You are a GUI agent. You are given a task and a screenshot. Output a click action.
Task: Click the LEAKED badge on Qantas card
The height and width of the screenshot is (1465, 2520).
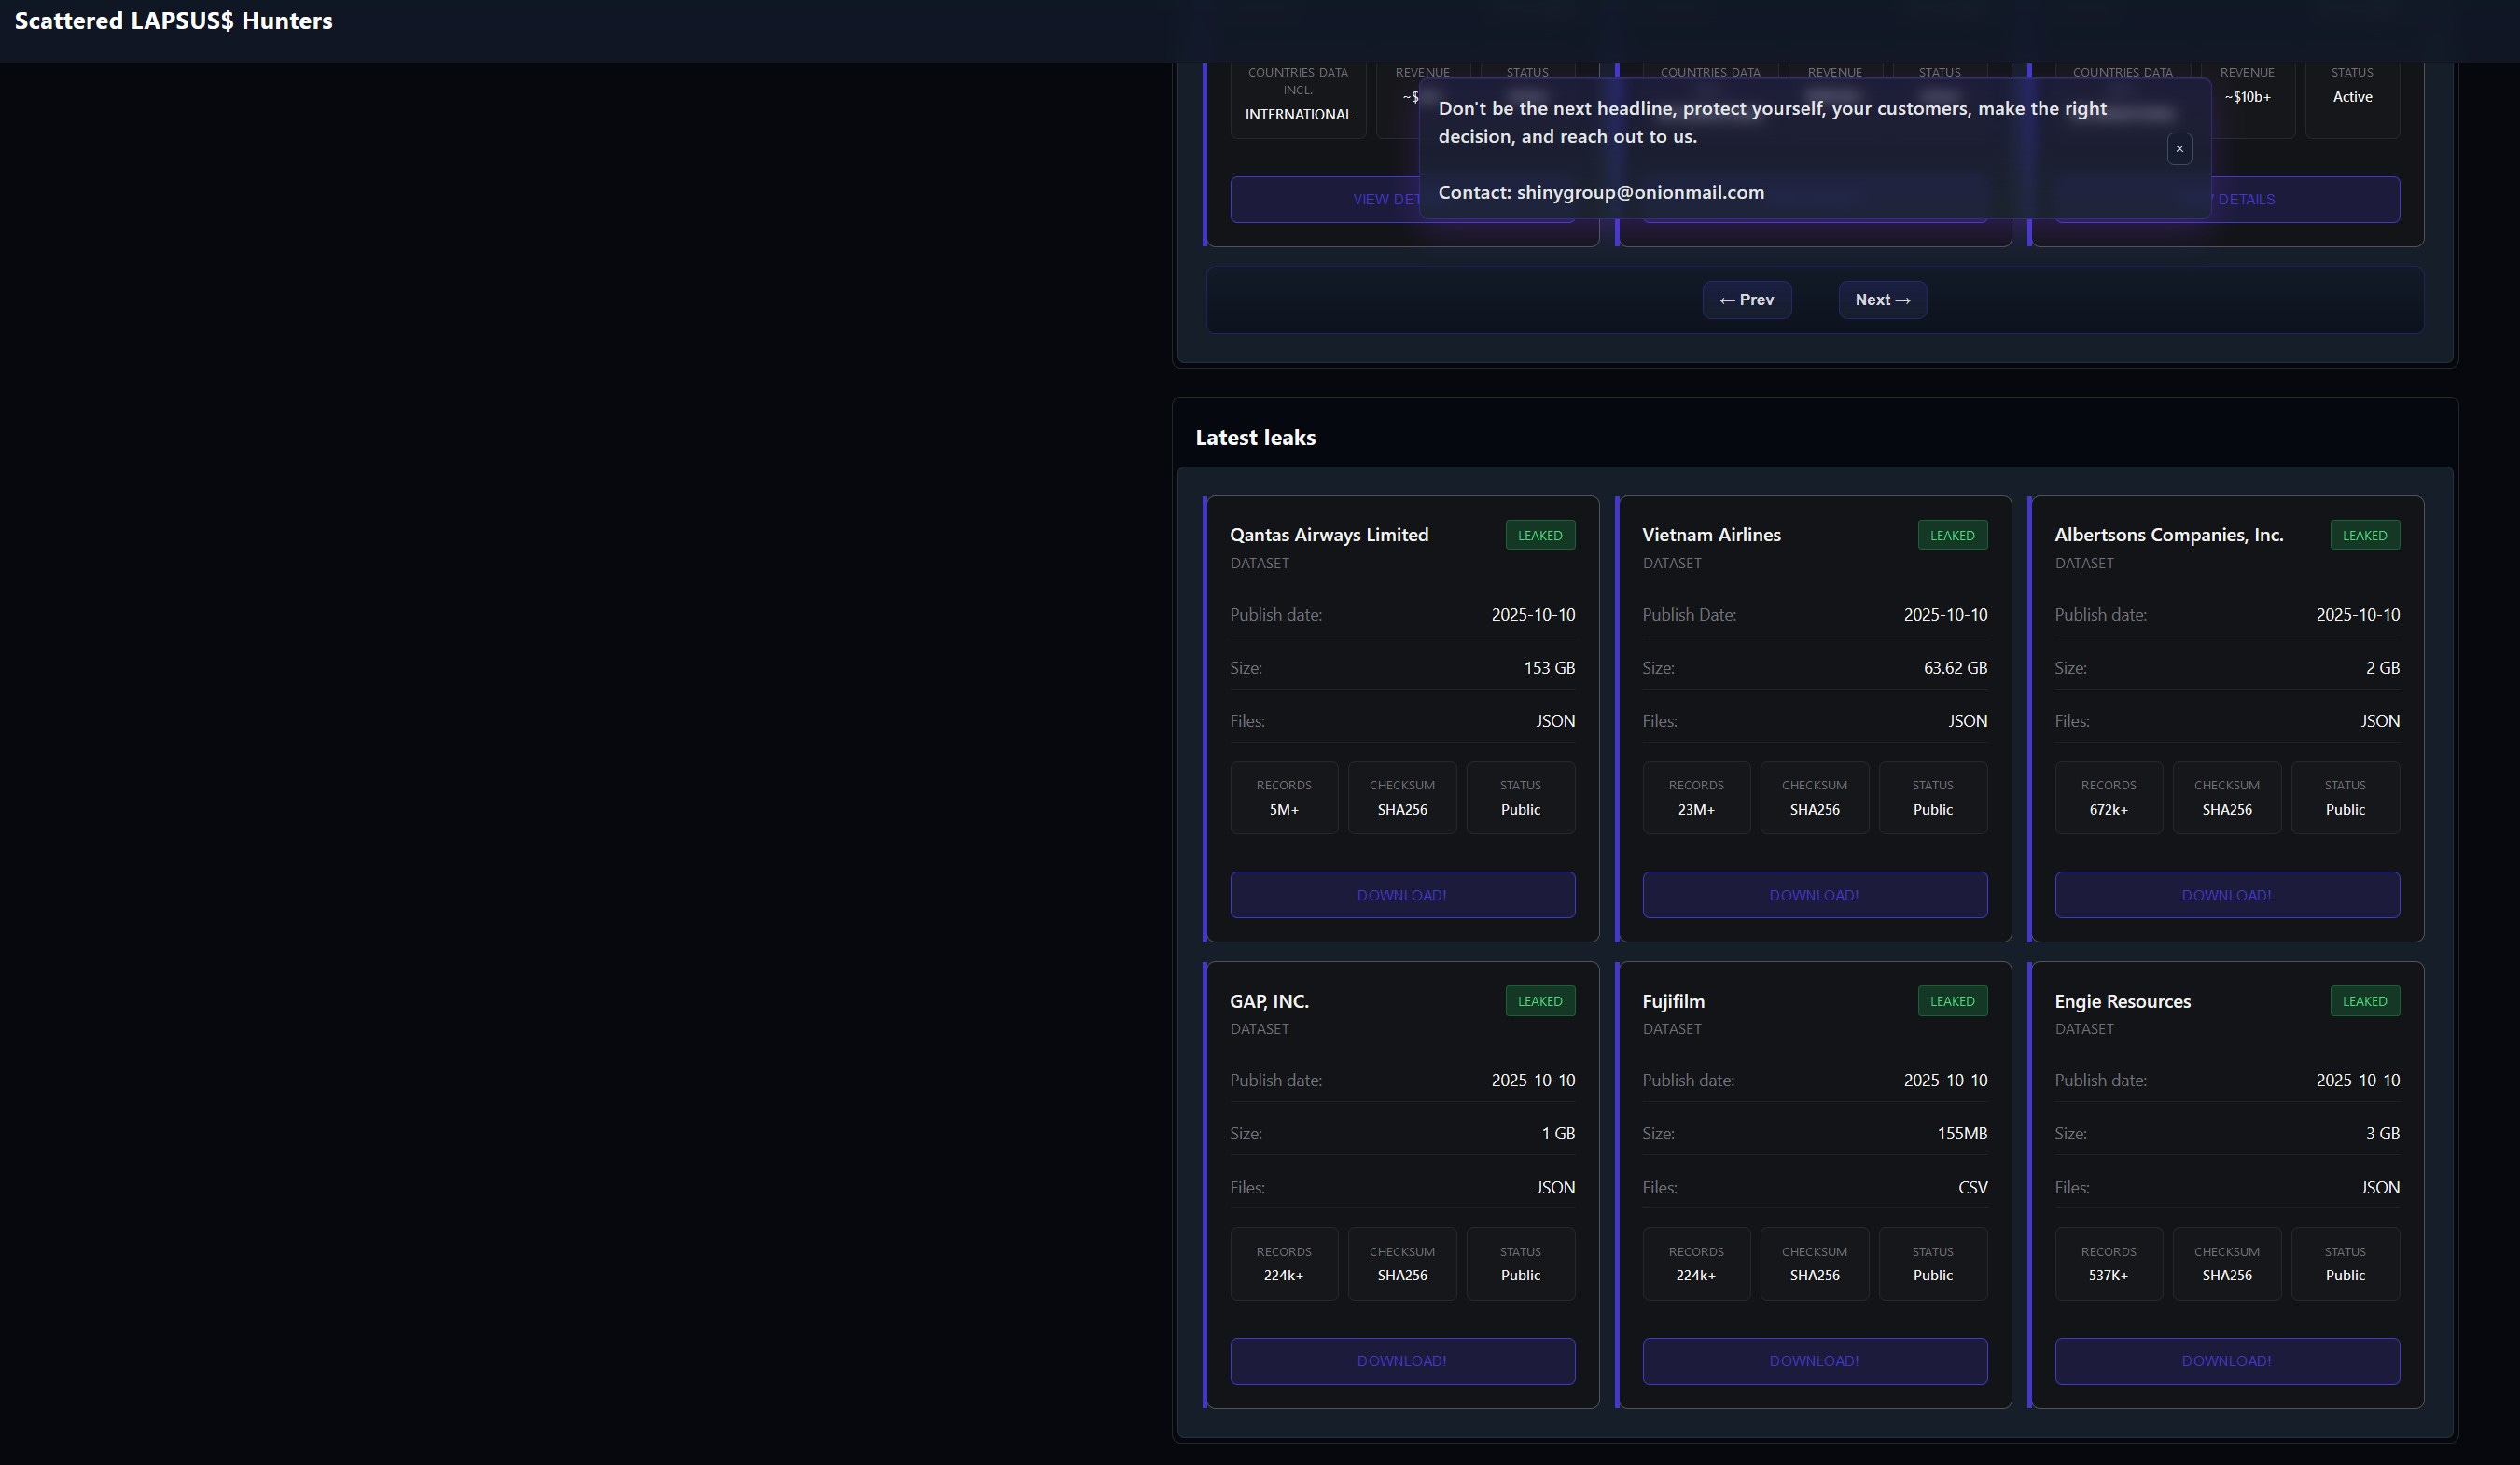click(1539, 535)
